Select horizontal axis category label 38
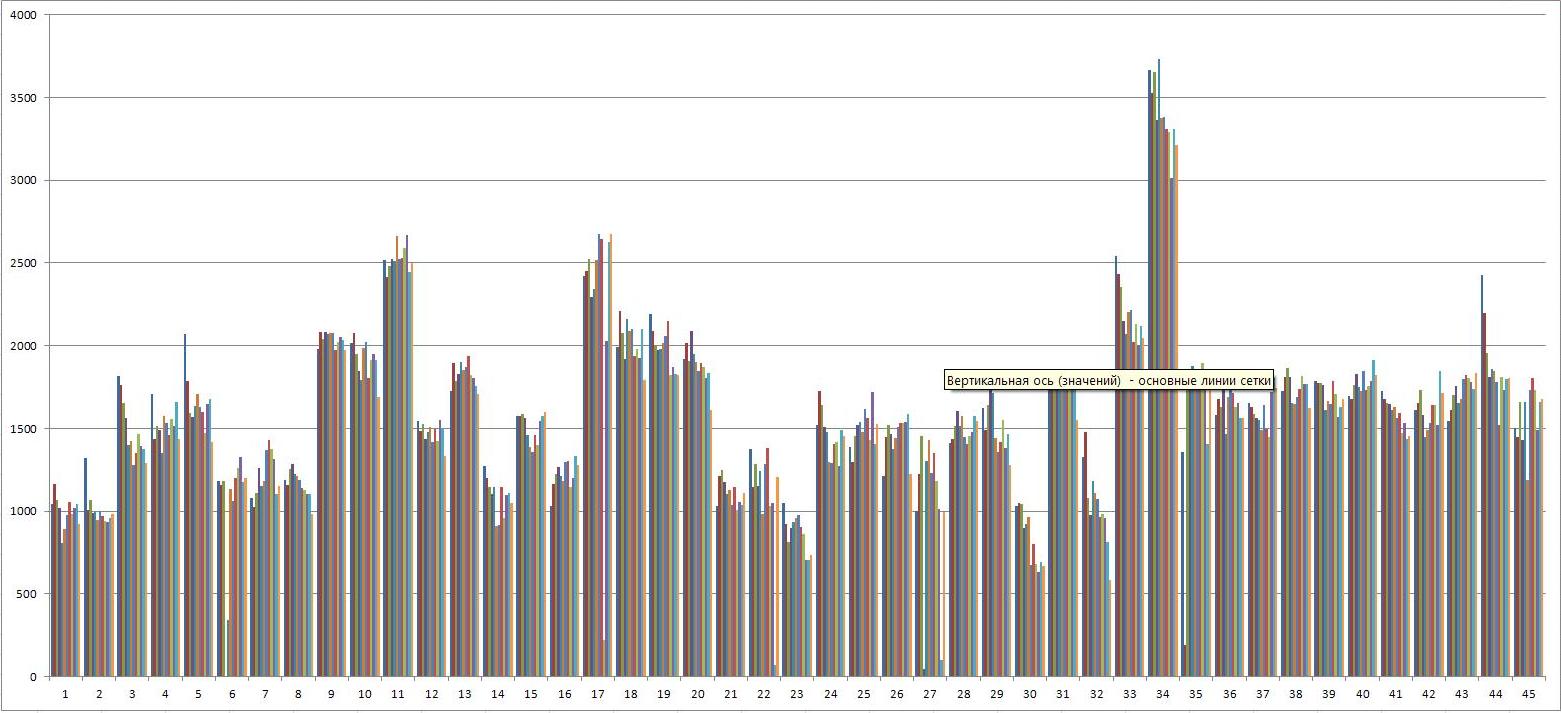Viewport: 1561px width, 713px height. point(1296,694)
